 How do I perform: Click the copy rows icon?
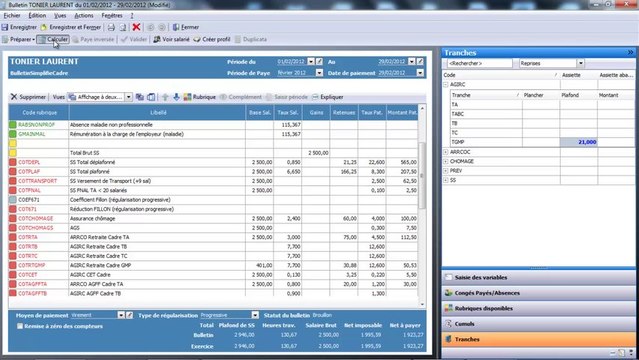(x=140, y=97)
